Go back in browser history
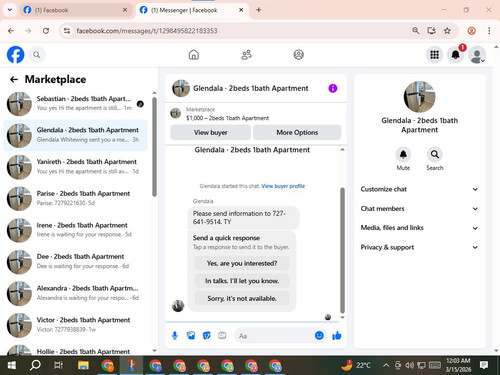The width and height of the screenshot is (500, 375). tap(11, 31)
